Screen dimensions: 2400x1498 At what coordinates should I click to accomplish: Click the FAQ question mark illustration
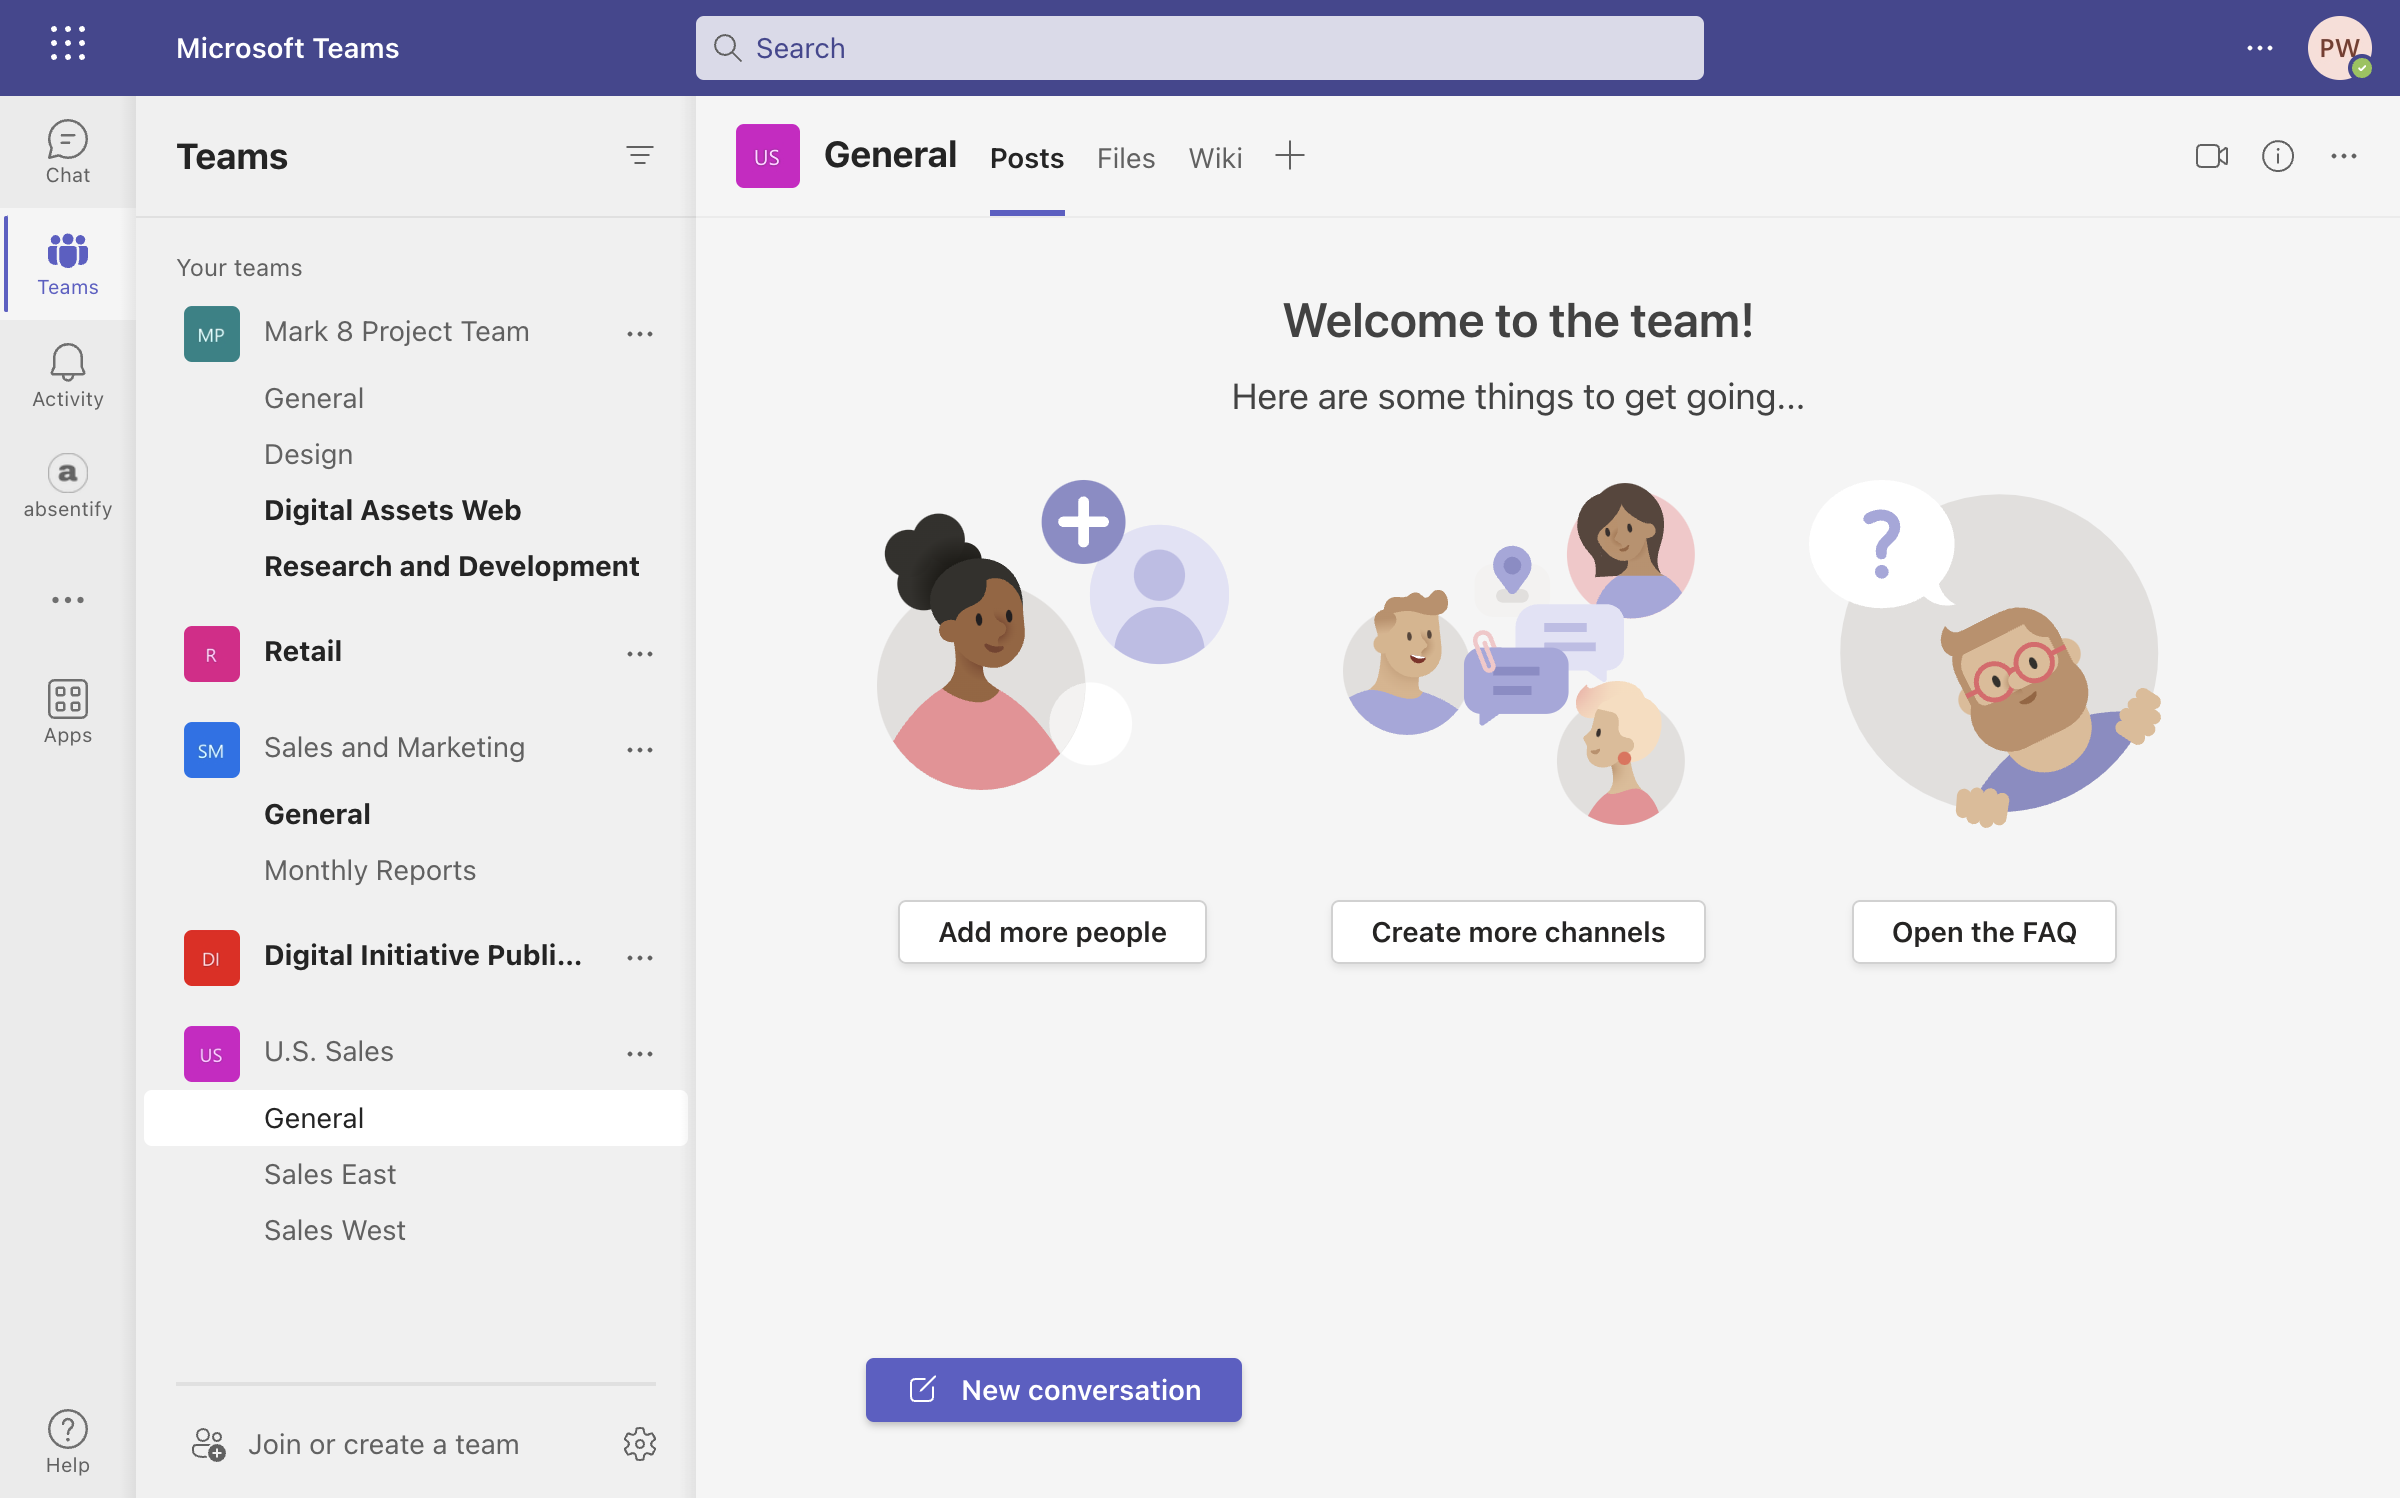1984,654
